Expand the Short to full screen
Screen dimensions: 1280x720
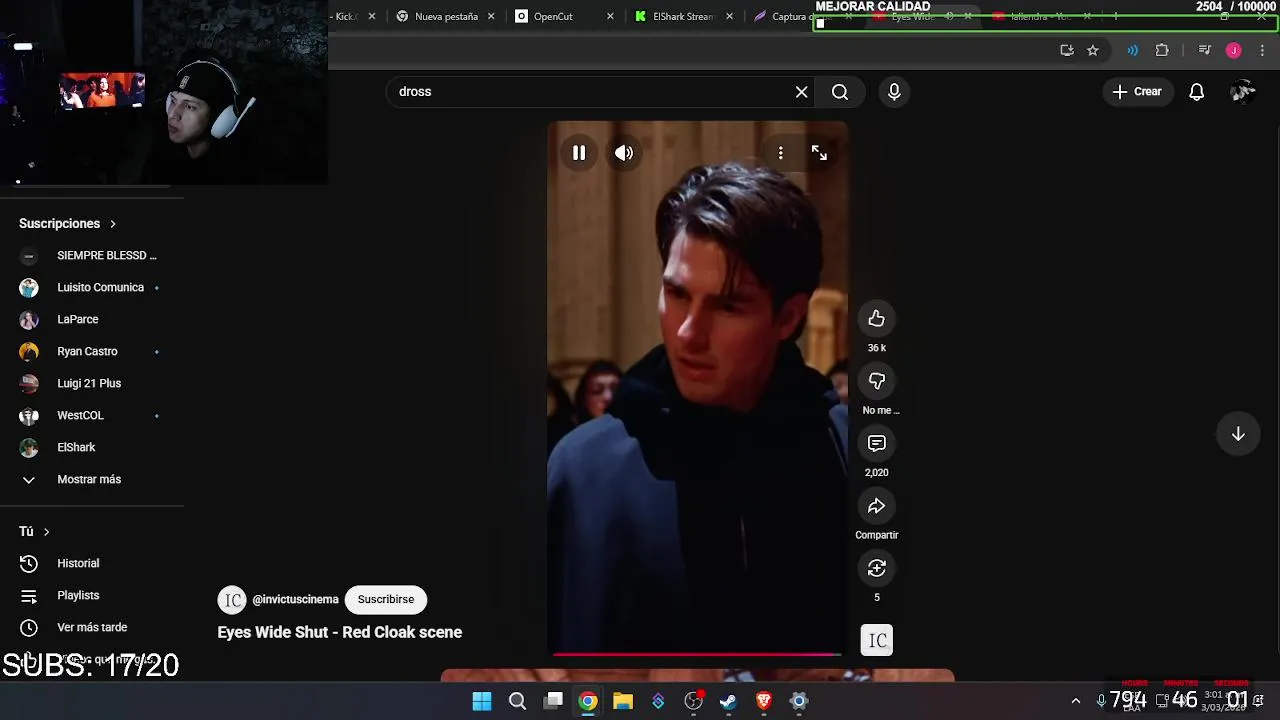click(819, 153)
